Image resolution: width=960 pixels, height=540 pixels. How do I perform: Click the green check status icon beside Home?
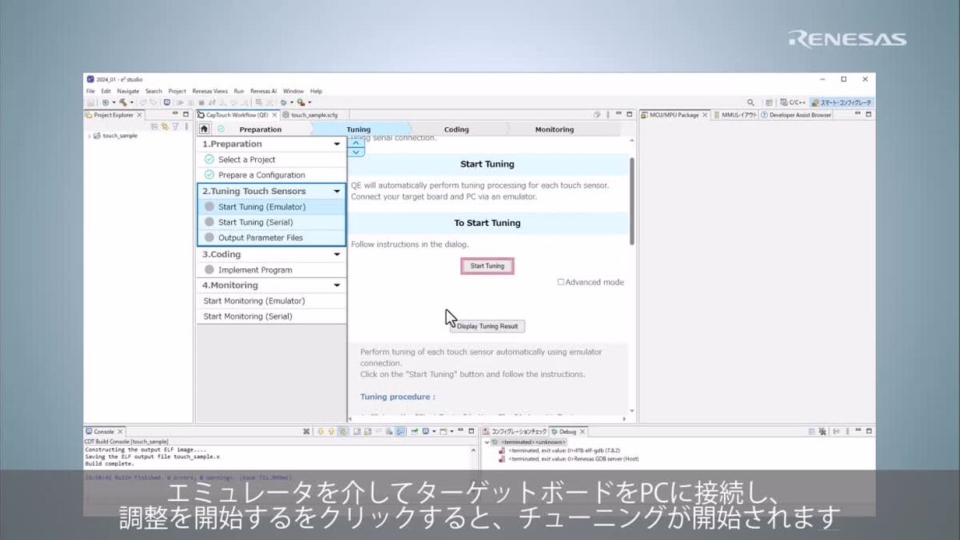(221, 129)
